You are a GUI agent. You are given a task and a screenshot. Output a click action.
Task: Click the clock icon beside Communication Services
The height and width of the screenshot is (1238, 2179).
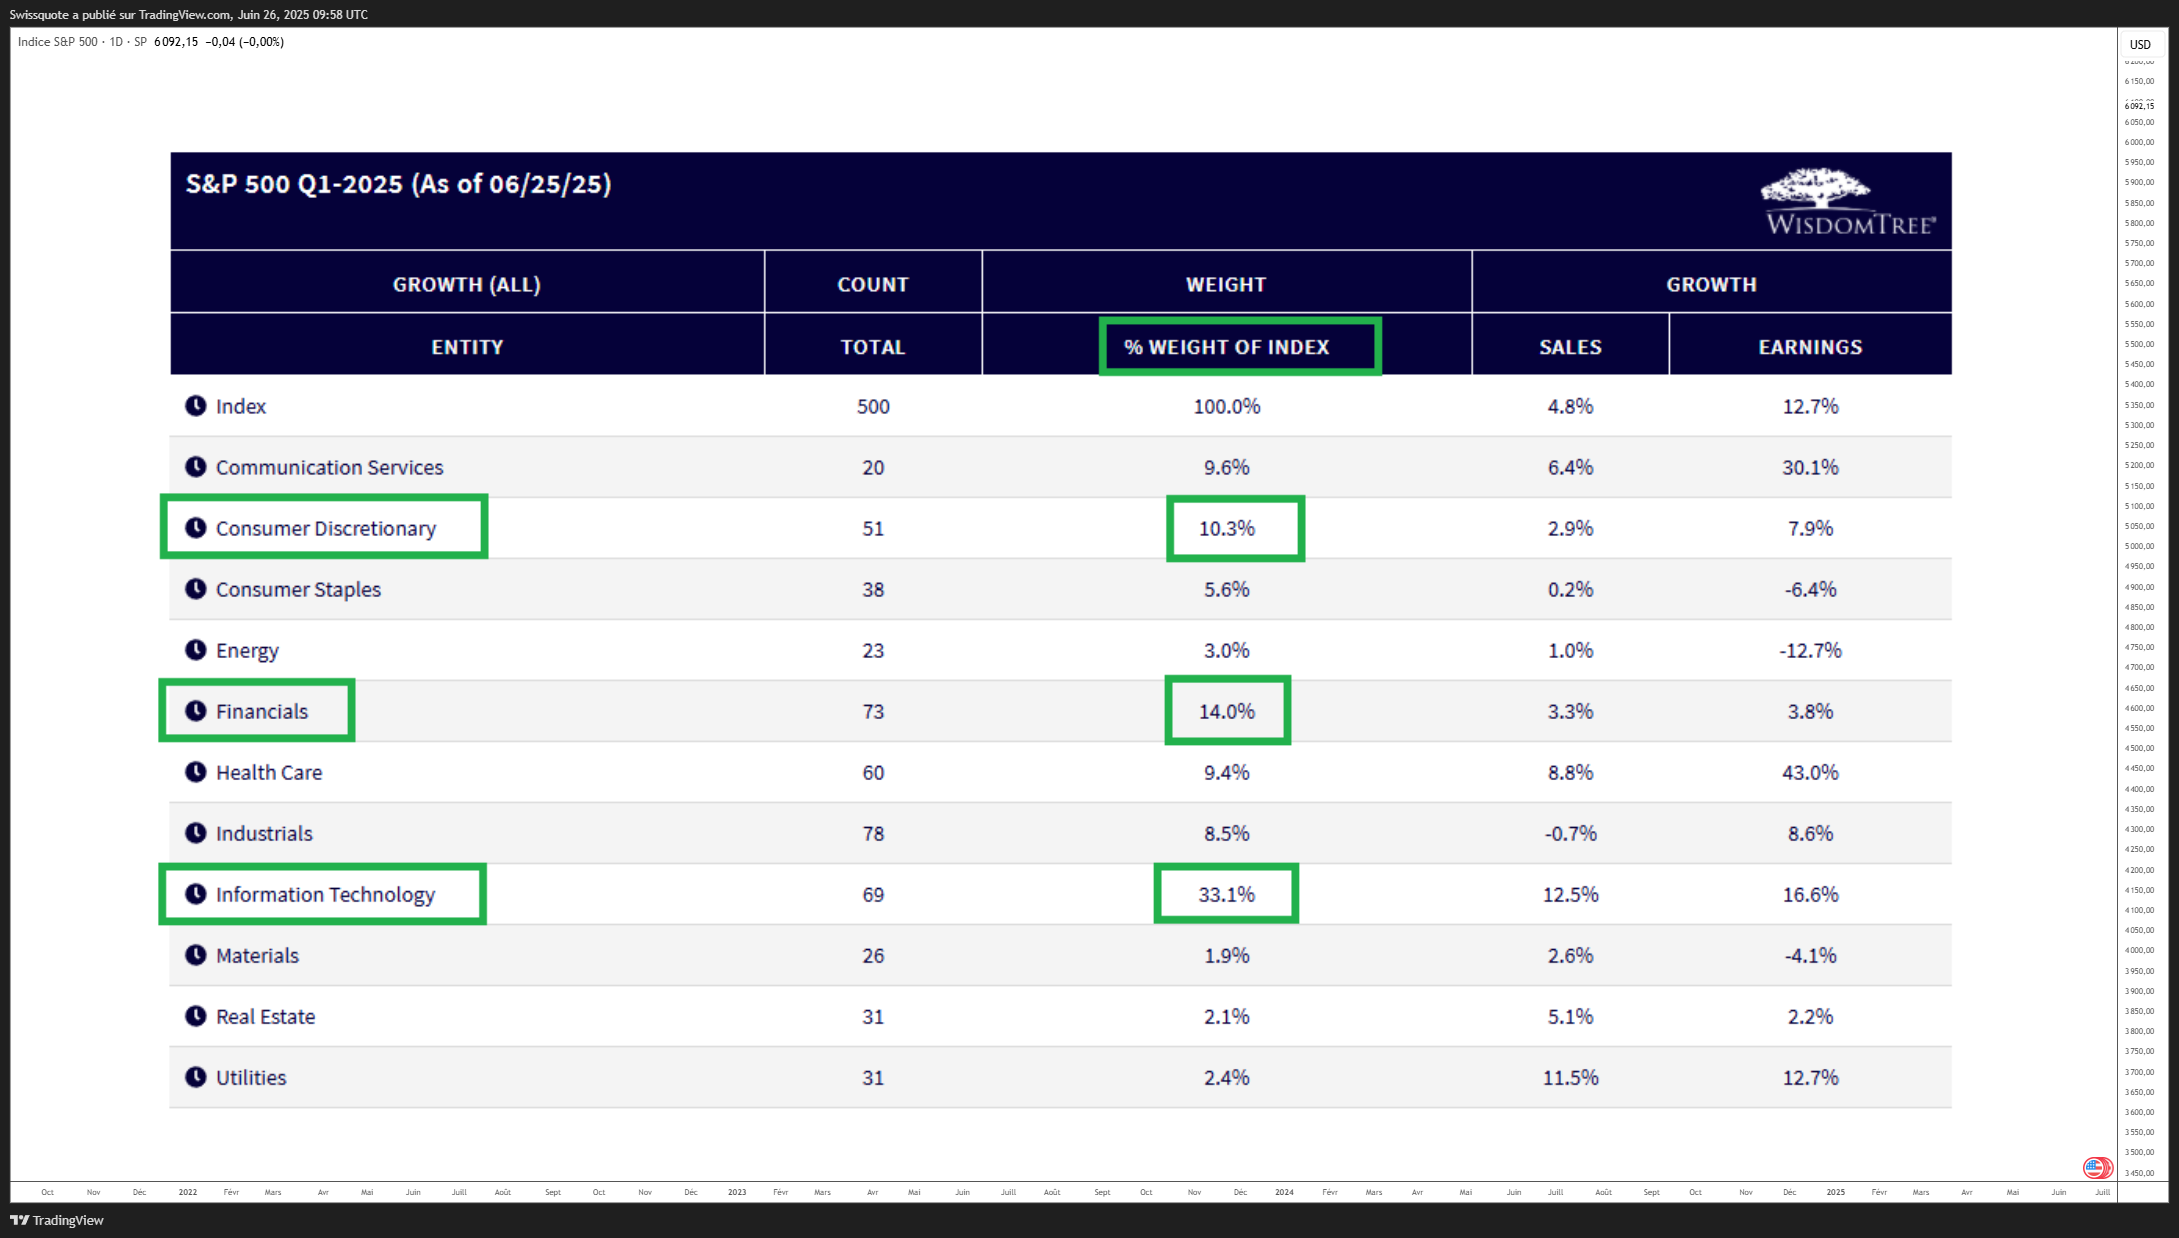[x=196, y=466]
